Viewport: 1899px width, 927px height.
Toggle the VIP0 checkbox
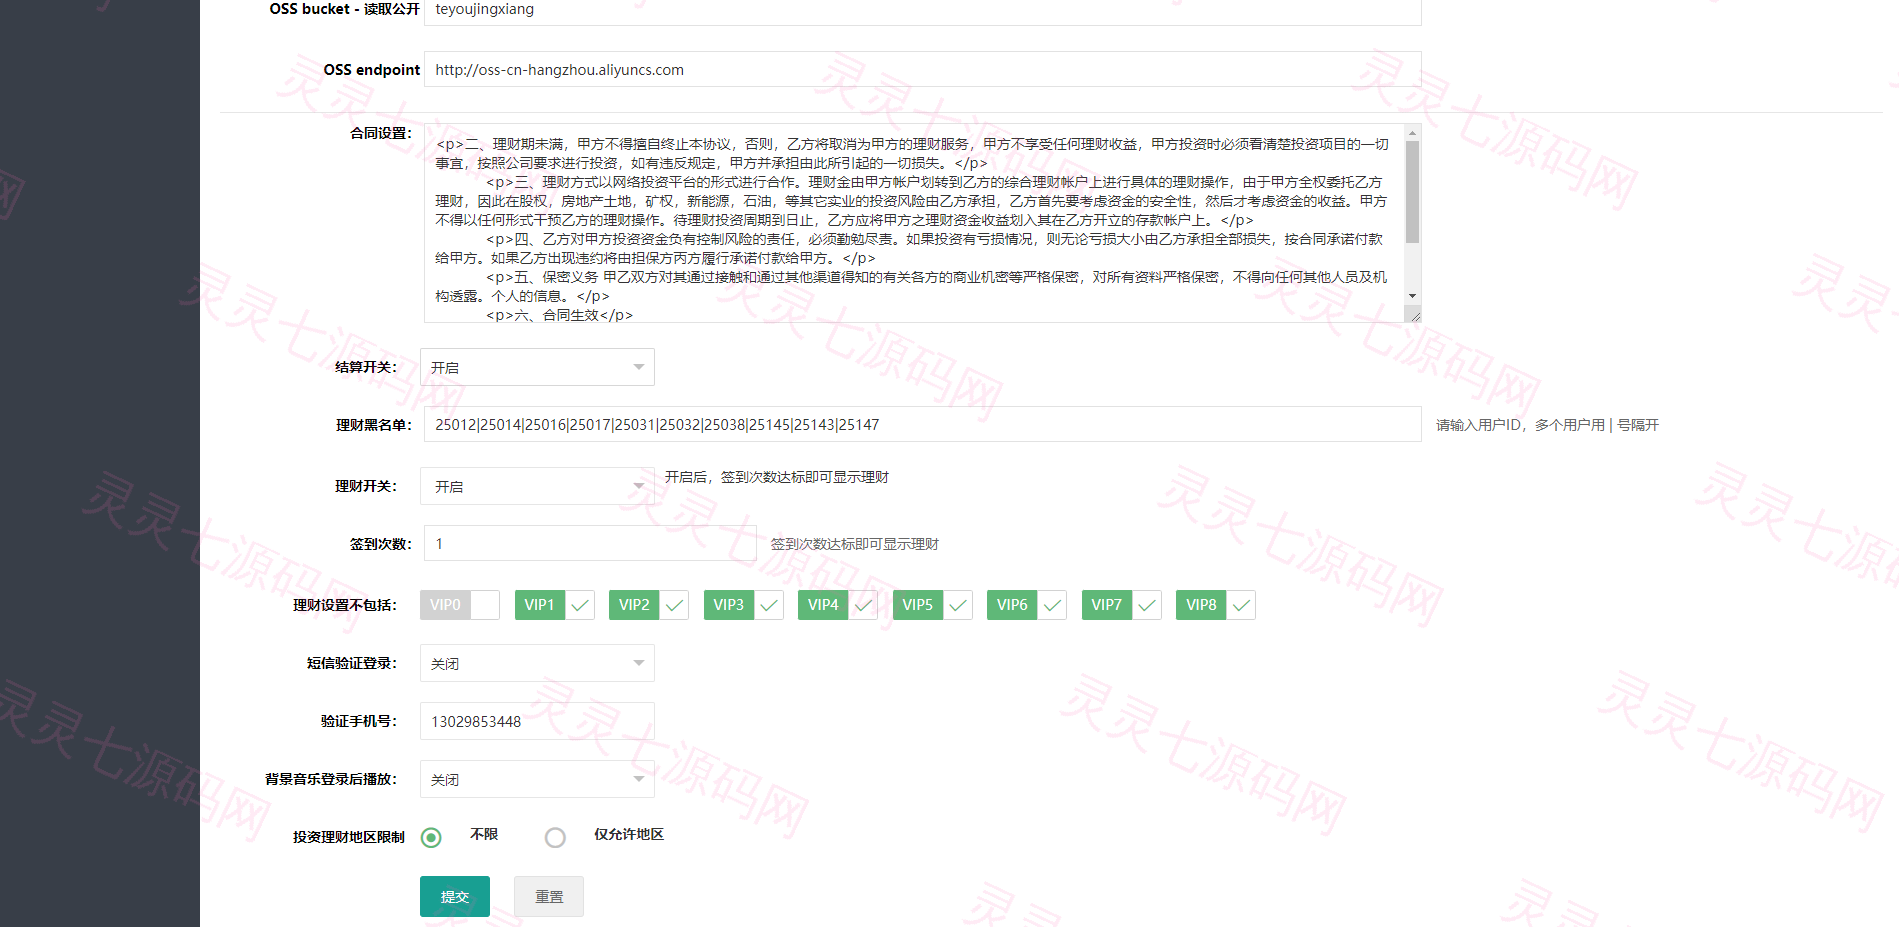pyautogui.click(x=459, y=605)
